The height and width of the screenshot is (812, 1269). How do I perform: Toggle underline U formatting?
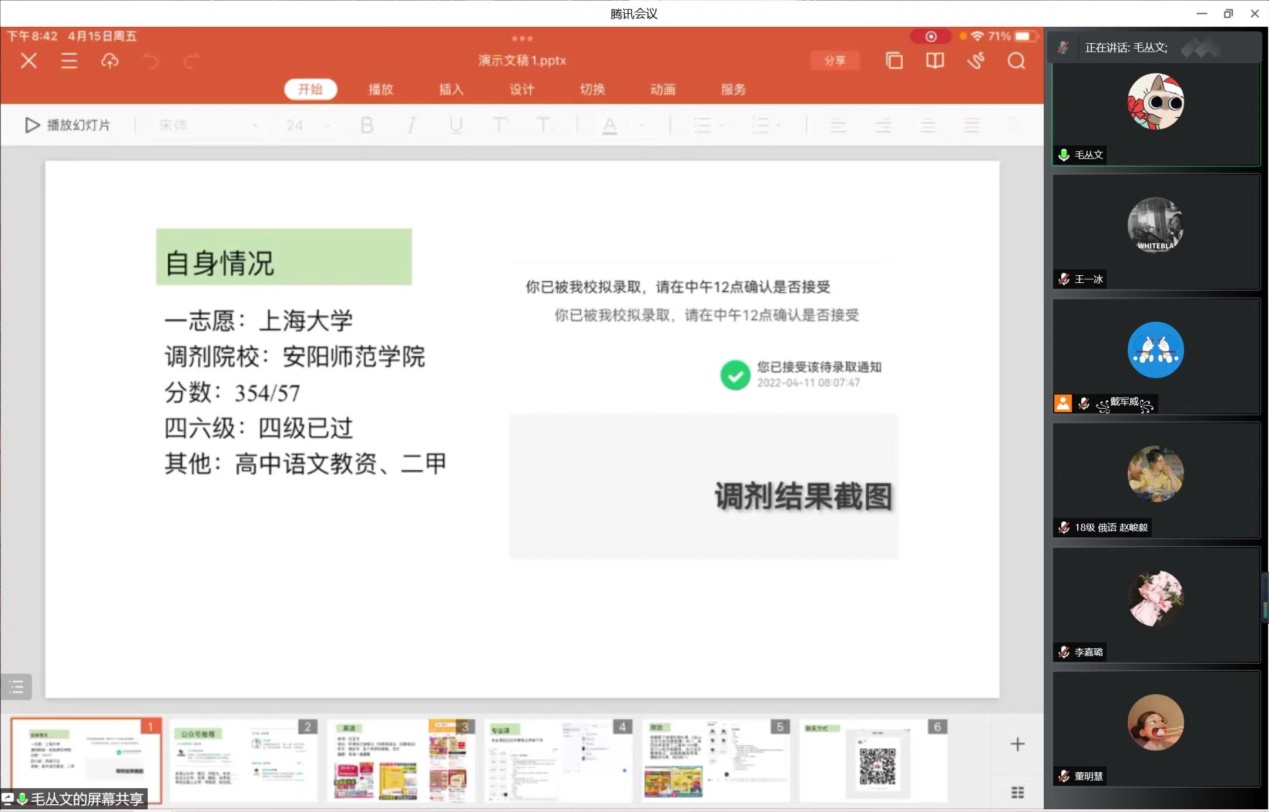[456, 126]
